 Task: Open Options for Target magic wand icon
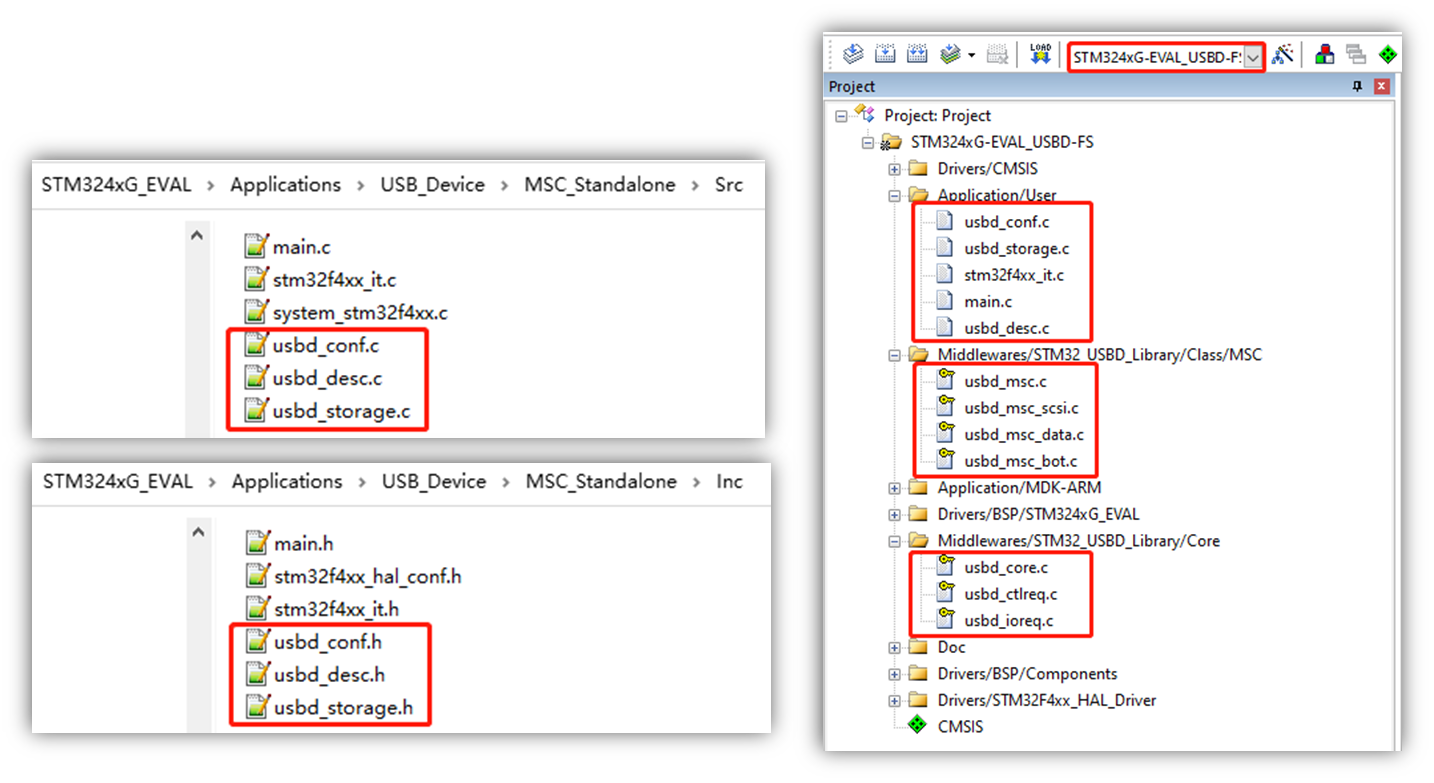1283,55
